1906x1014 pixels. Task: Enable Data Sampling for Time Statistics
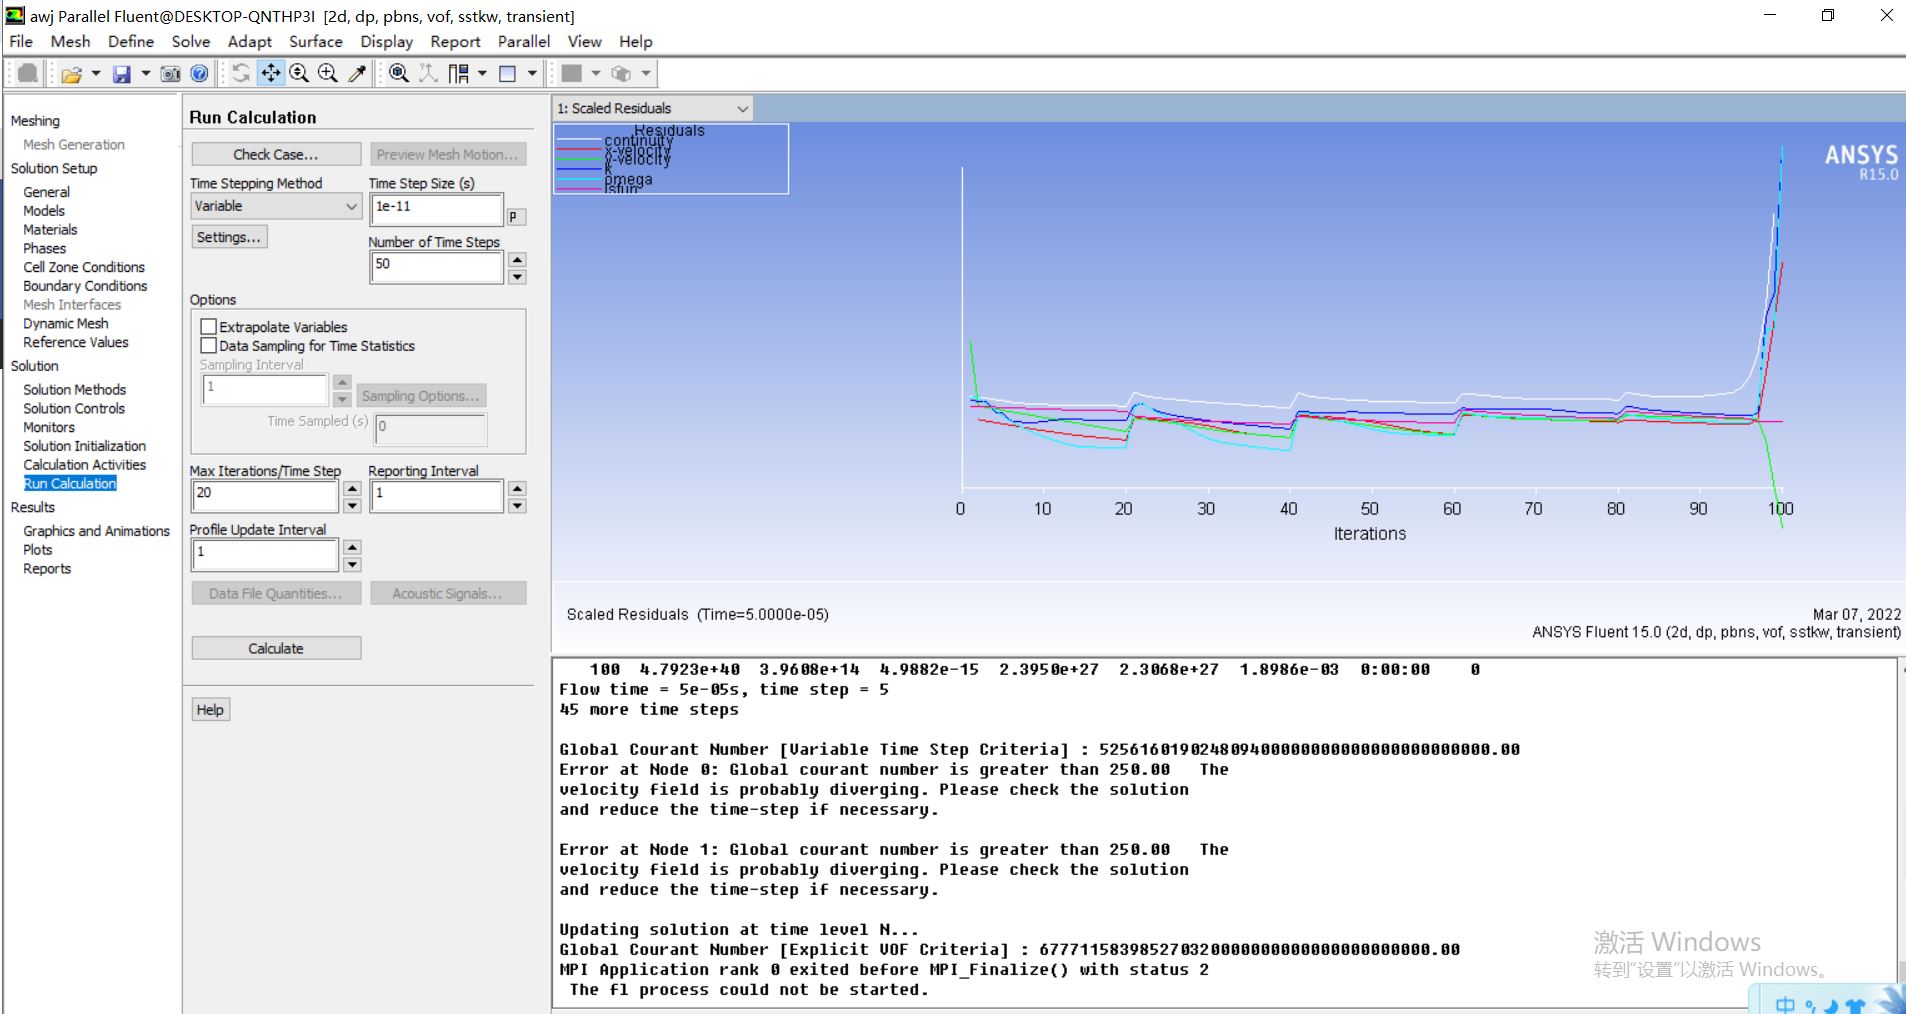(209, 346)
